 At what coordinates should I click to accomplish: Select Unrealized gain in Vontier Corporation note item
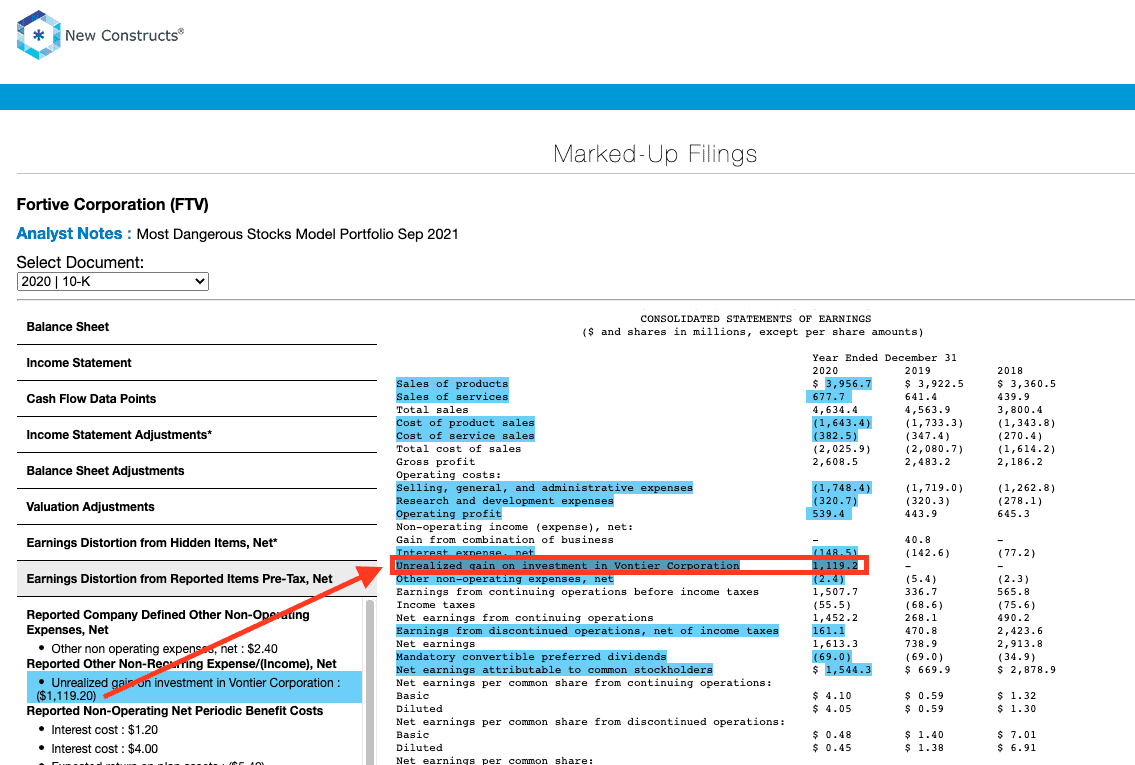click(194, 688)
